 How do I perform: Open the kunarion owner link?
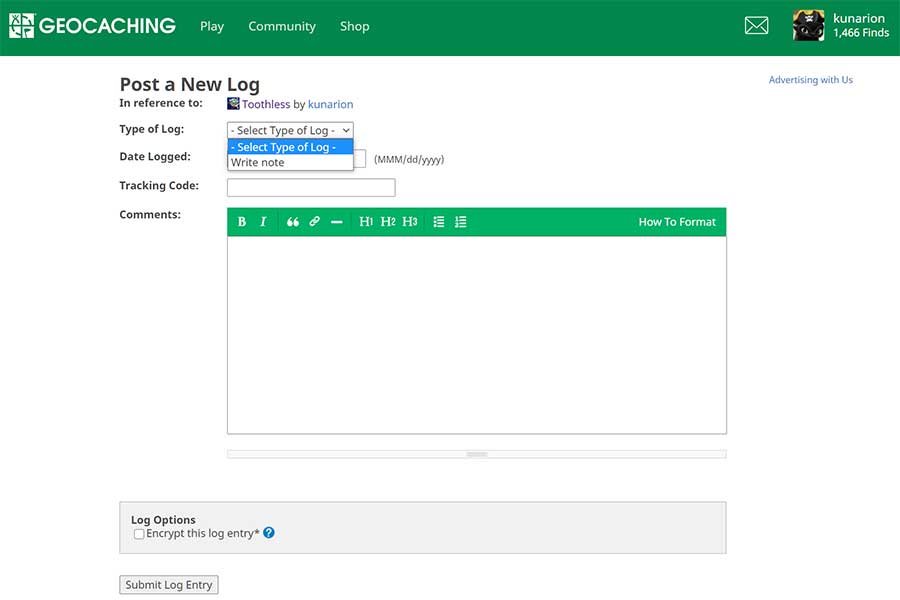[331, 104]
